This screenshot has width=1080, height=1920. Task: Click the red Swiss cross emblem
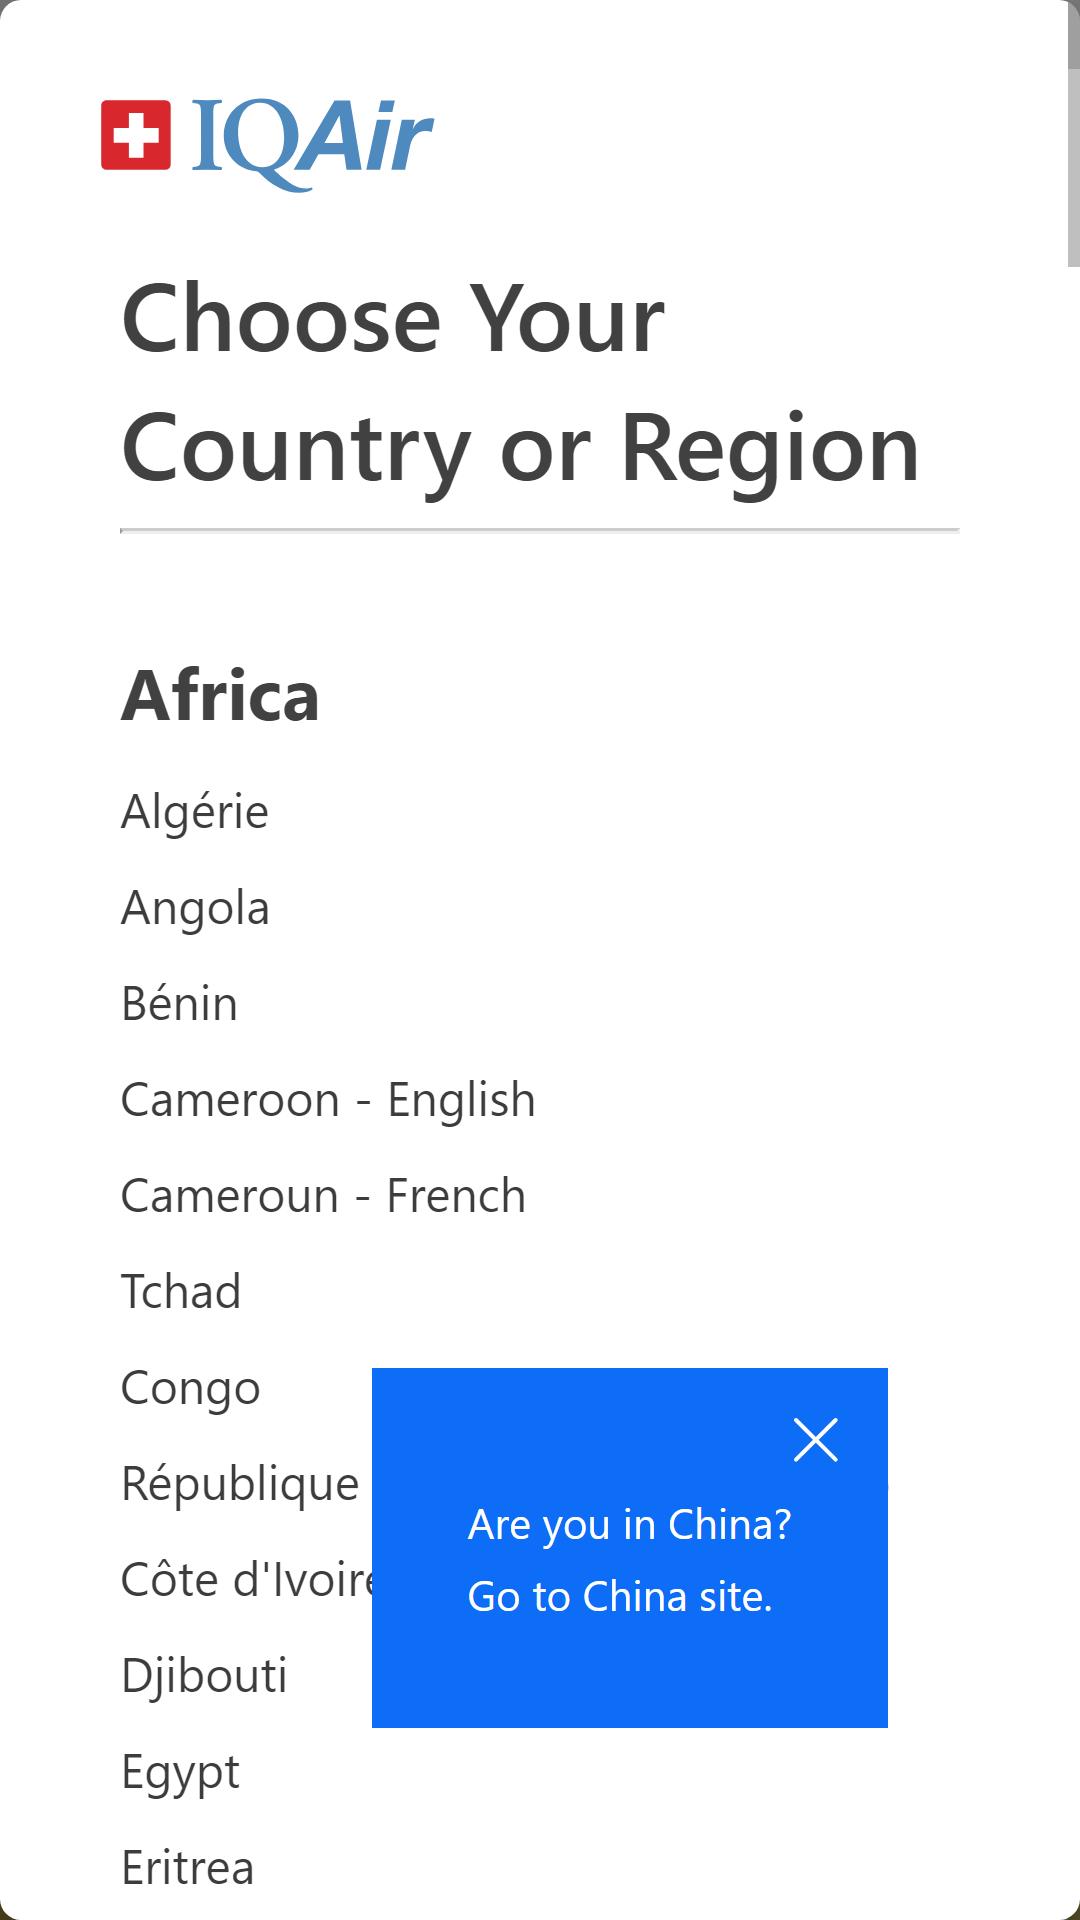pyautogui.click(x=136, y=135)
